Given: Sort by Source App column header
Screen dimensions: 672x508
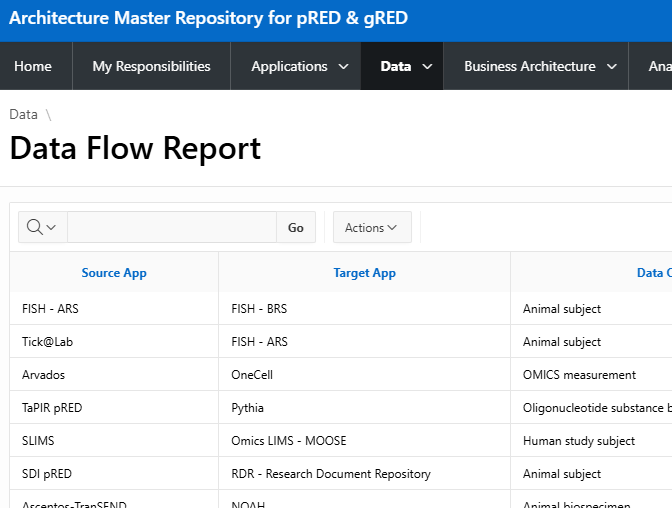Looking at the screenshot, I should 114,273.
